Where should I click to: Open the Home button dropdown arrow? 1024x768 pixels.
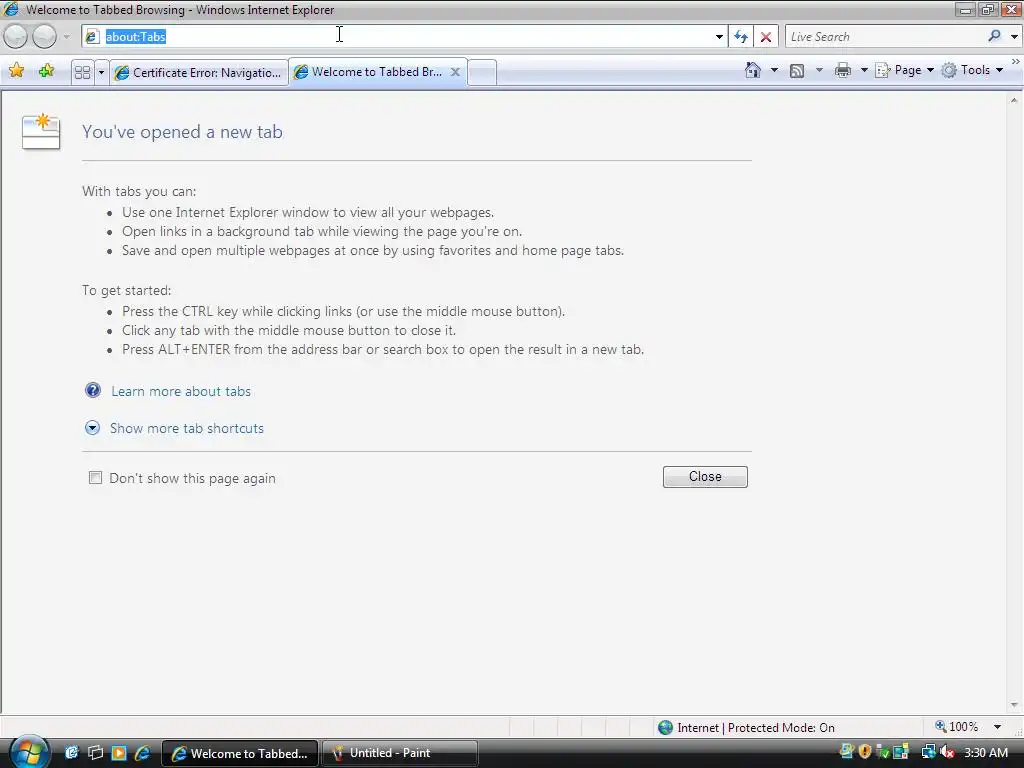coord(775,70)
